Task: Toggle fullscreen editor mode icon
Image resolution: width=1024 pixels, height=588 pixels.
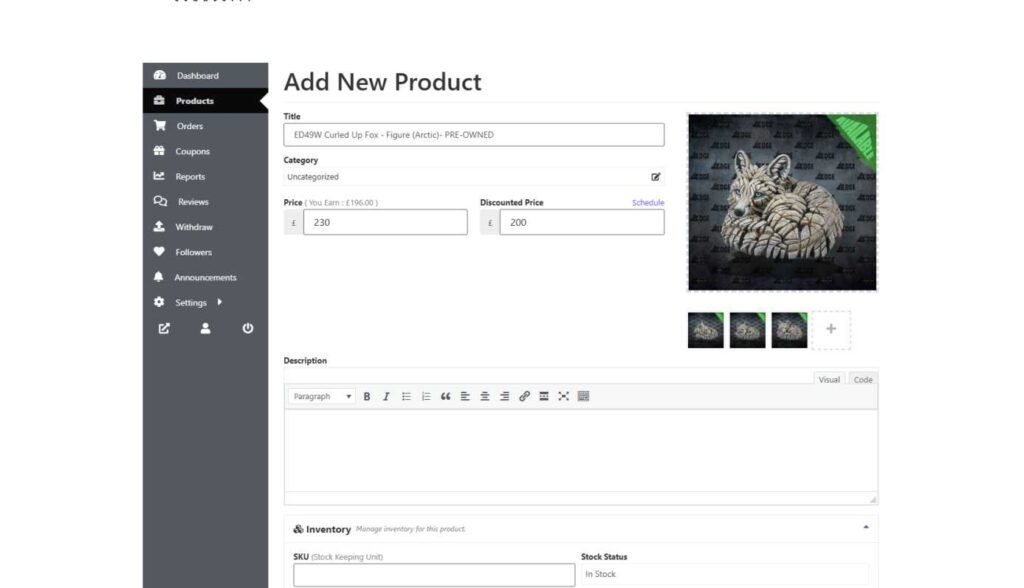Action: tap(564, 397)
